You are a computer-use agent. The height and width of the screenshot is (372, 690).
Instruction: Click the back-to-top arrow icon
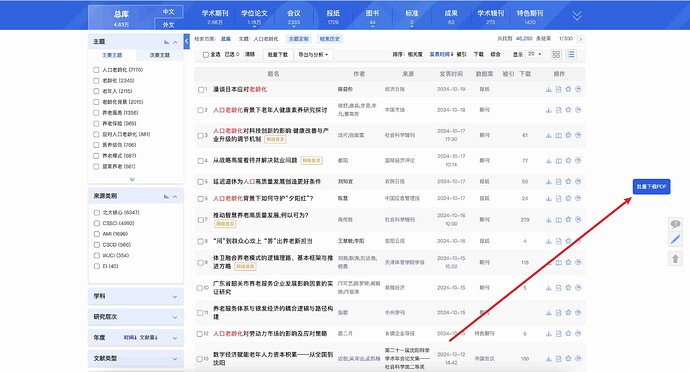675,258
